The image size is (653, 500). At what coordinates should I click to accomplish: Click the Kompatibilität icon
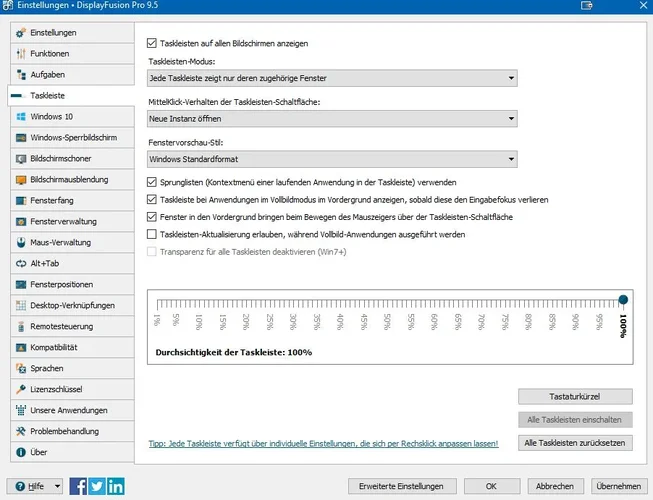click(21, 348)
